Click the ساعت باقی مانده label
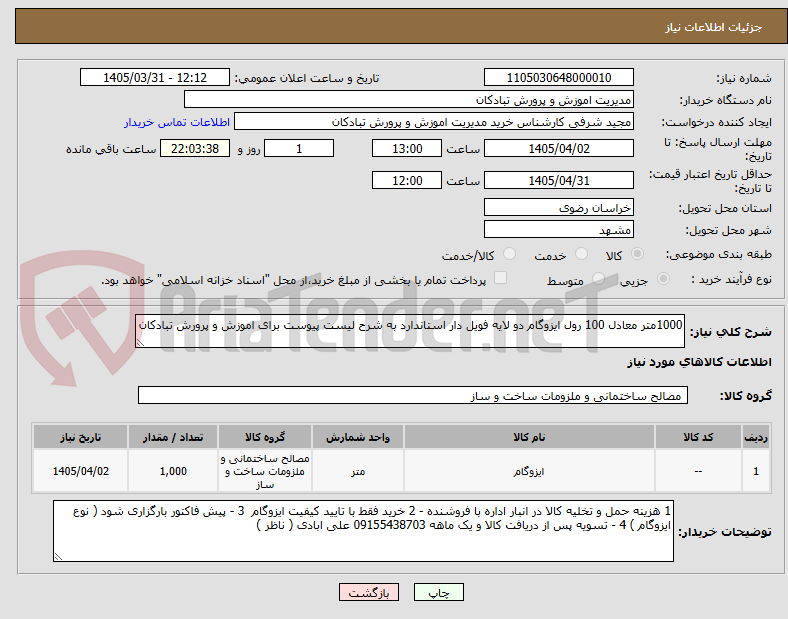 [111, 149]
